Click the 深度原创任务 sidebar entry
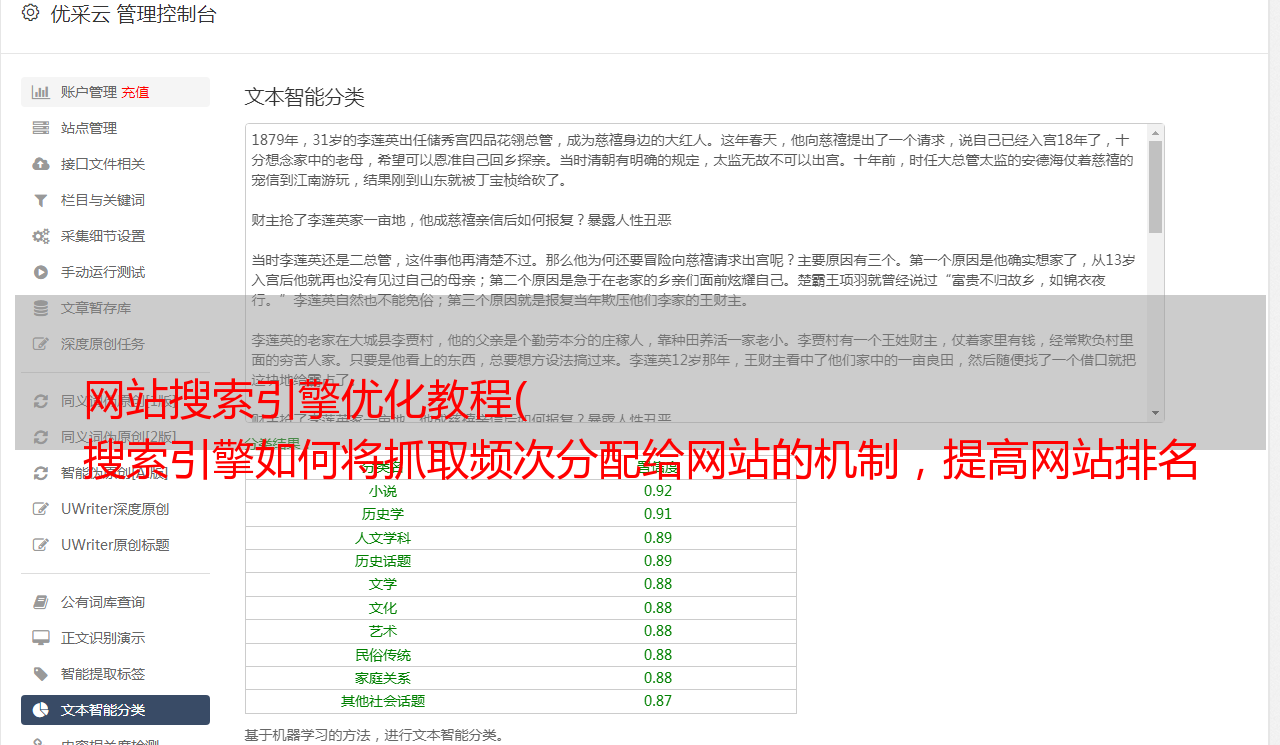This screenshot has height=745, width=1280. point(115,344)
